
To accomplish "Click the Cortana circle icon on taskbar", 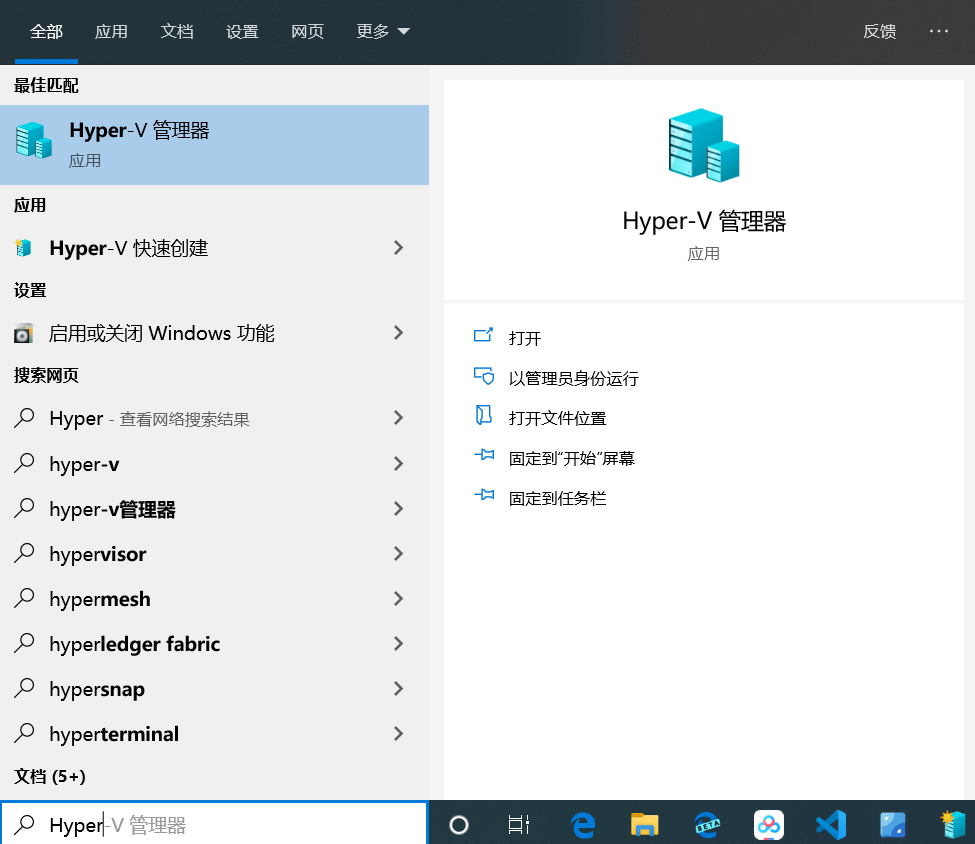I will pyautogui.click(x=459, y=825).
